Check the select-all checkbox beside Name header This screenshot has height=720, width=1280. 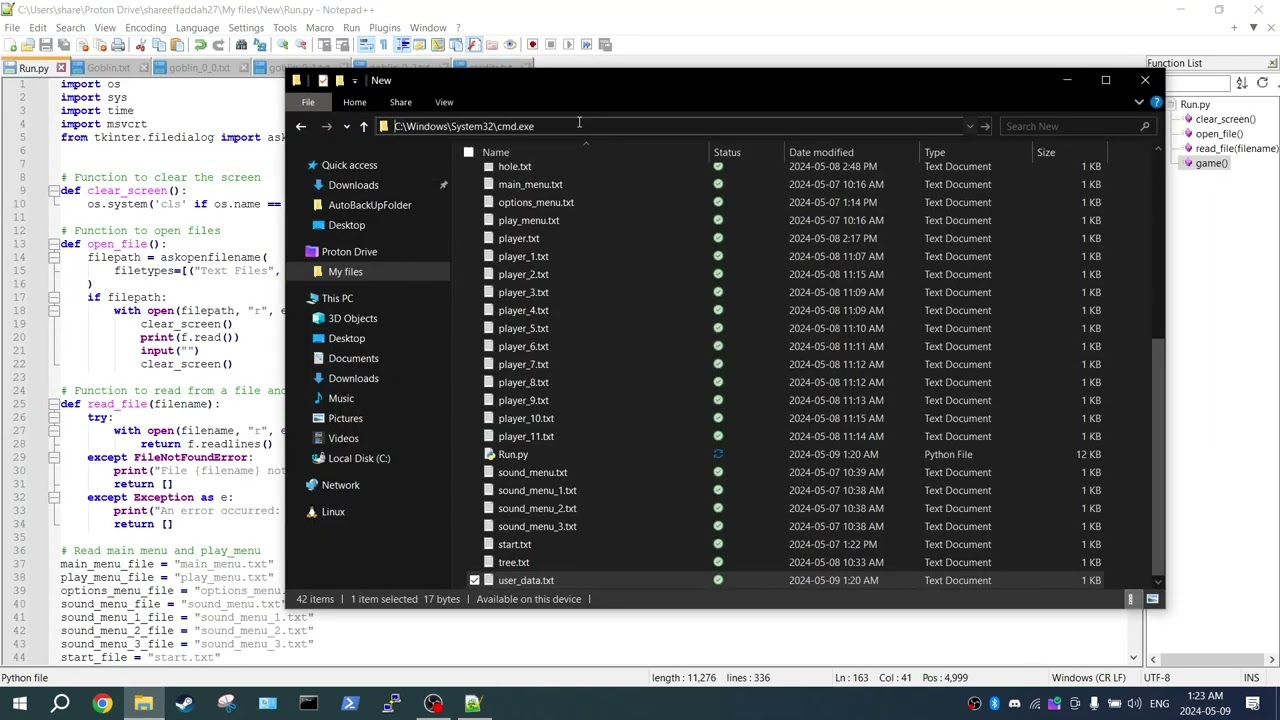[x=468, y=152]
